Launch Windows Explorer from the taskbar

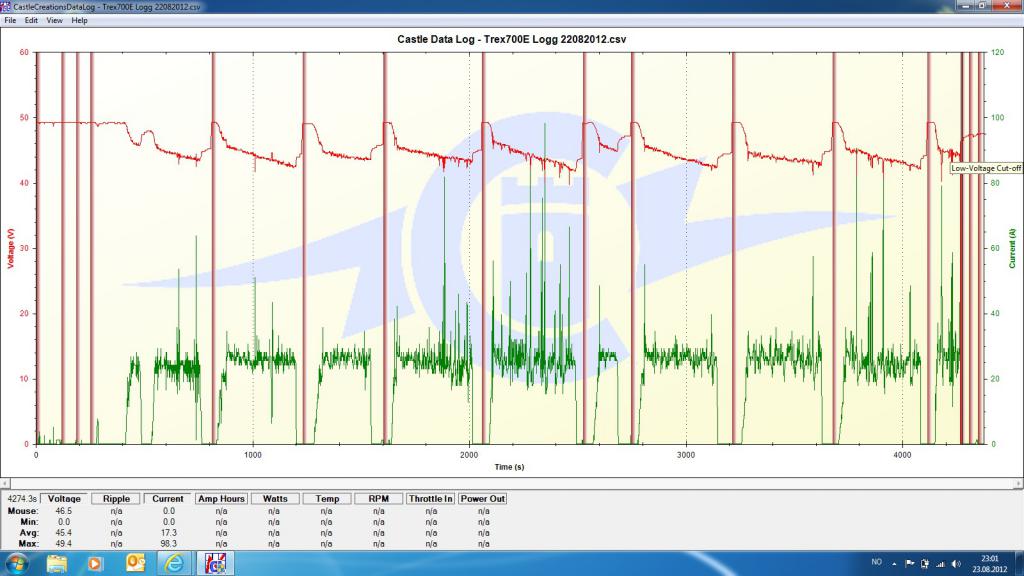(57, 563)
